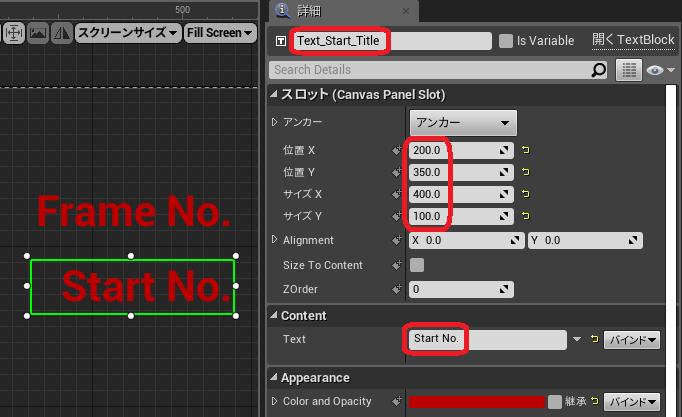Reset Color and Opacity with yellow arrow
The image size is (682, 417).
coord(595,401)
